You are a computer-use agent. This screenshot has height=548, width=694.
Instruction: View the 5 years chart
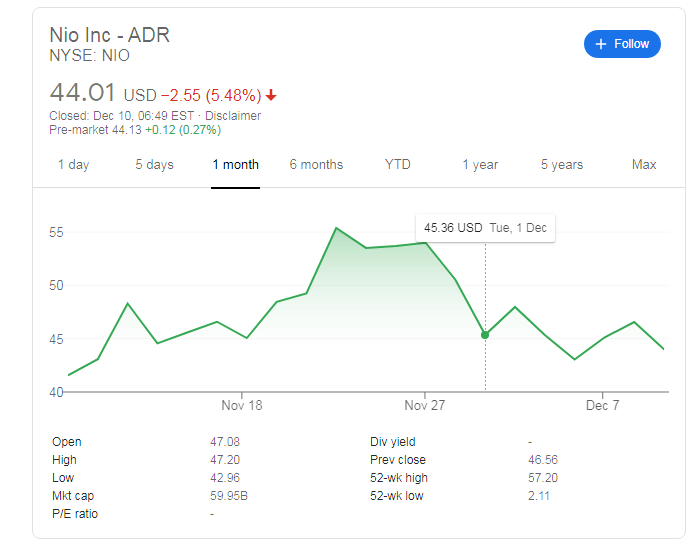click(562, 165)
